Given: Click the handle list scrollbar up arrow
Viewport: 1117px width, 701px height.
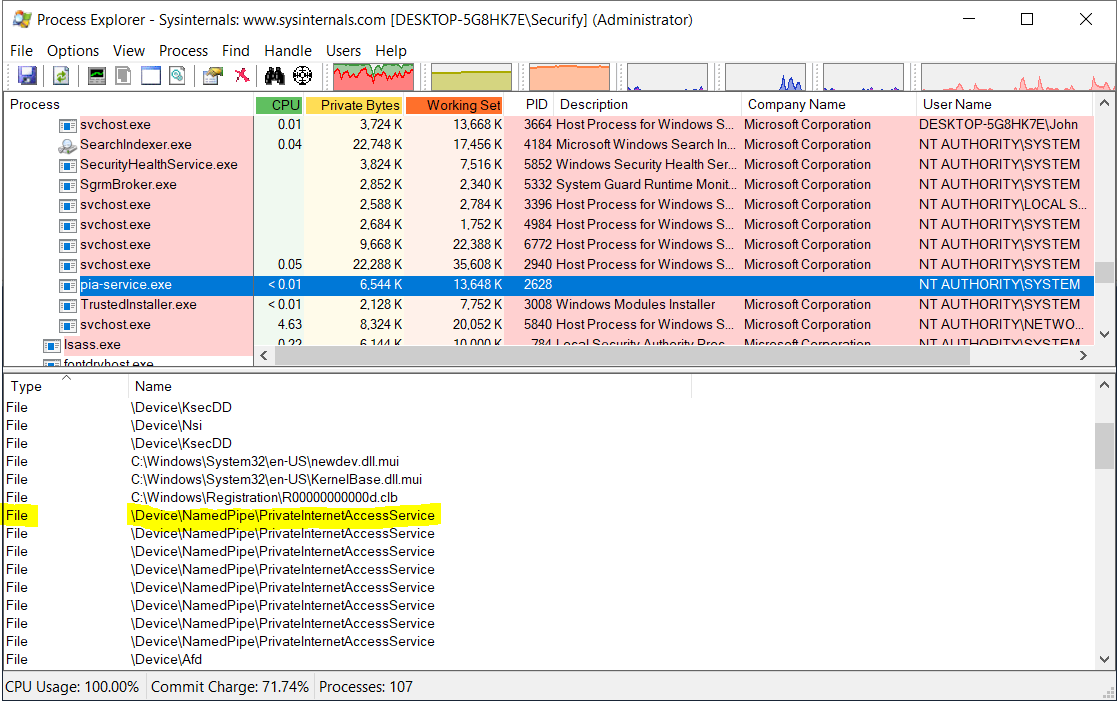Looking at the screenshot, I should 1104,385.
